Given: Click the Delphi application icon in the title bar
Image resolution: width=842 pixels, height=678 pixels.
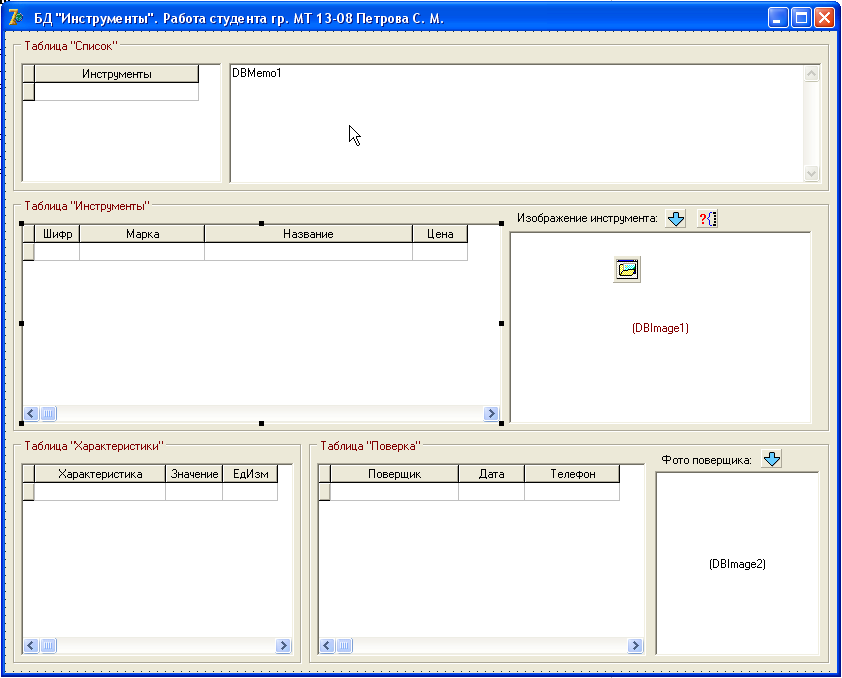Looking at the screenshot, I should click(x=16, y=17).
